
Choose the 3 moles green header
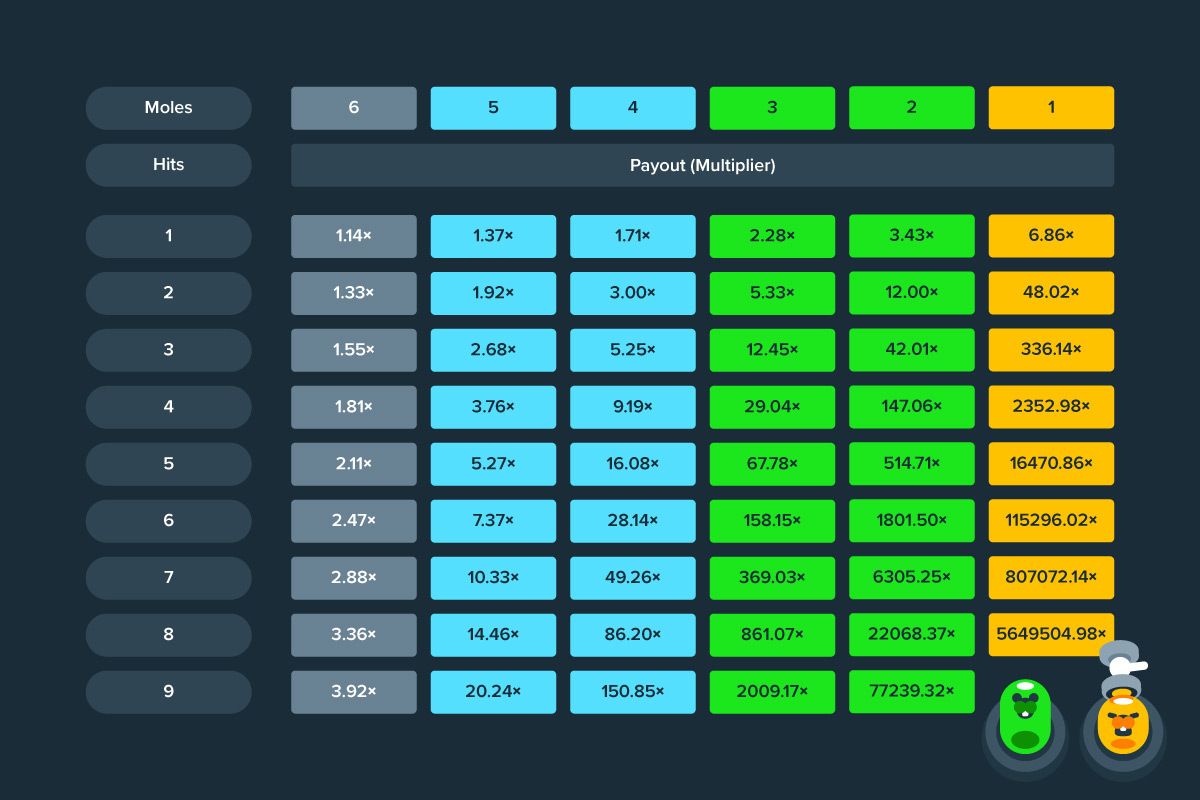[772, 108]
